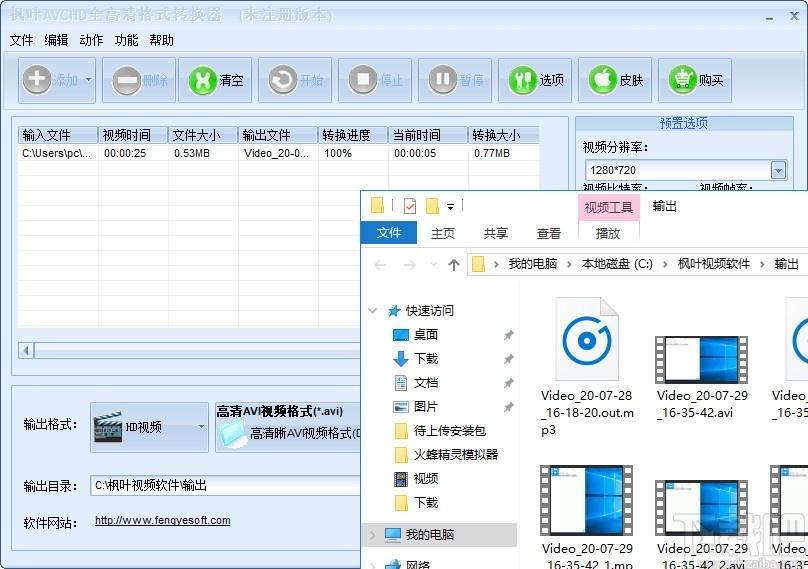
Task: Select the 高清AVI视频格式 format entry
Action: pos(288,427)
